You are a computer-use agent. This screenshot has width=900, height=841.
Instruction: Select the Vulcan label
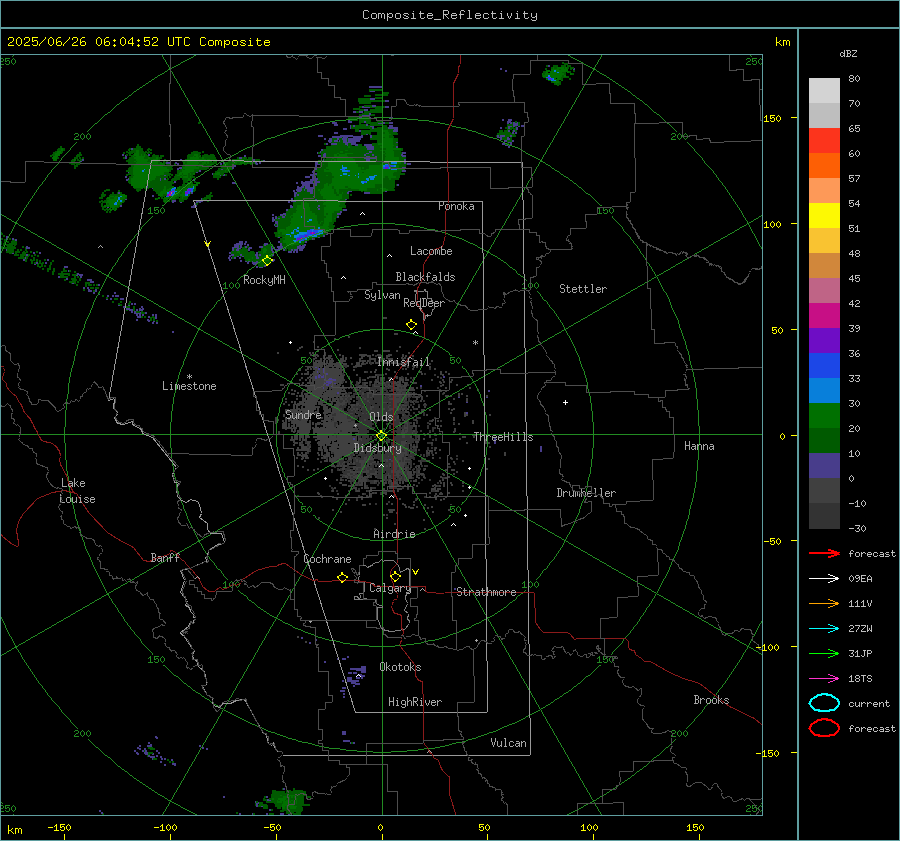point(508,743)
